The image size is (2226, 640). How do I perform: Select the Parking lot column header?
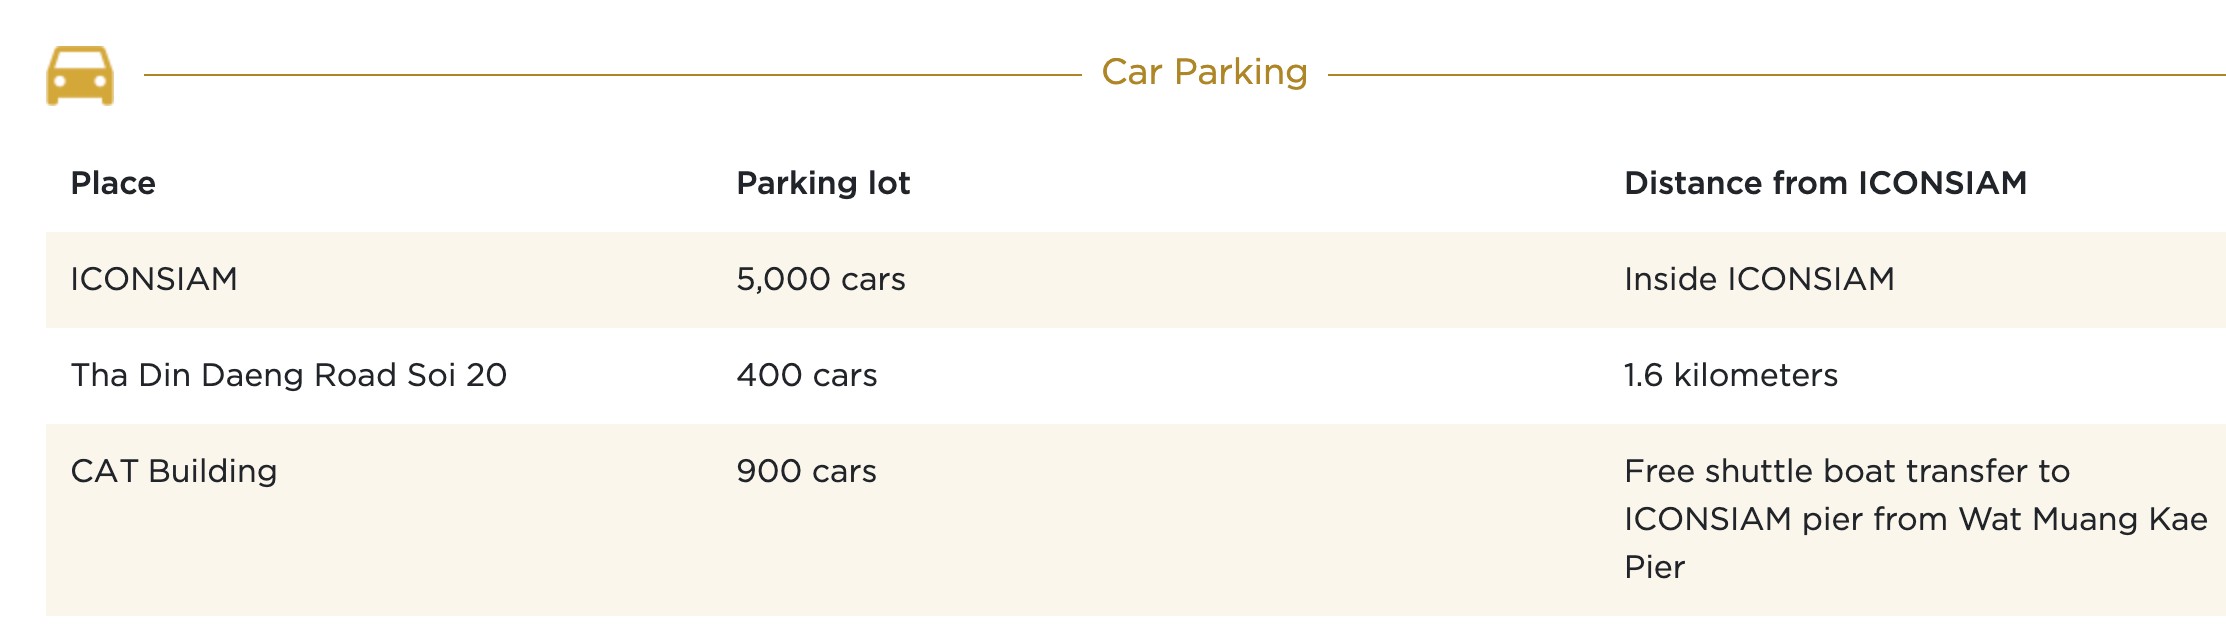click(x=823, y=183)
